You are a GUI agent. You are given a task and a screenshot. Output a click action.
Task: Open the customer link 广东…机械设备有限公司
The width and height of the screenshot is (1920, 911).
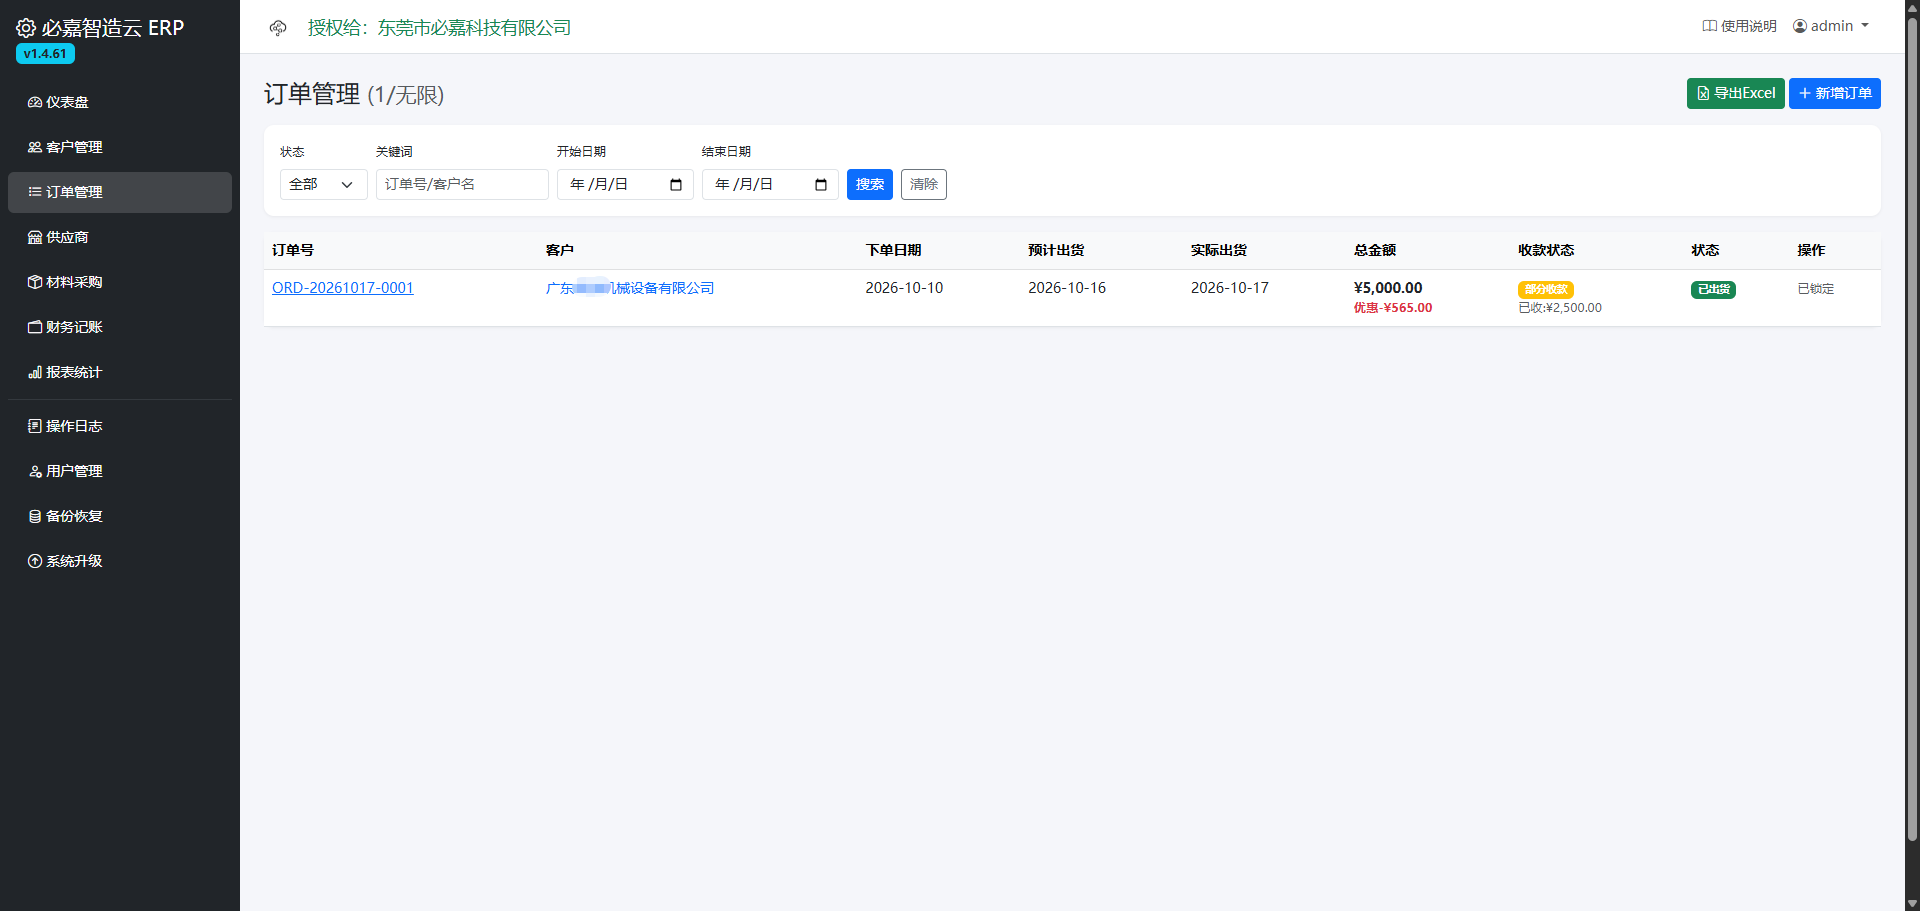[630, 288]
